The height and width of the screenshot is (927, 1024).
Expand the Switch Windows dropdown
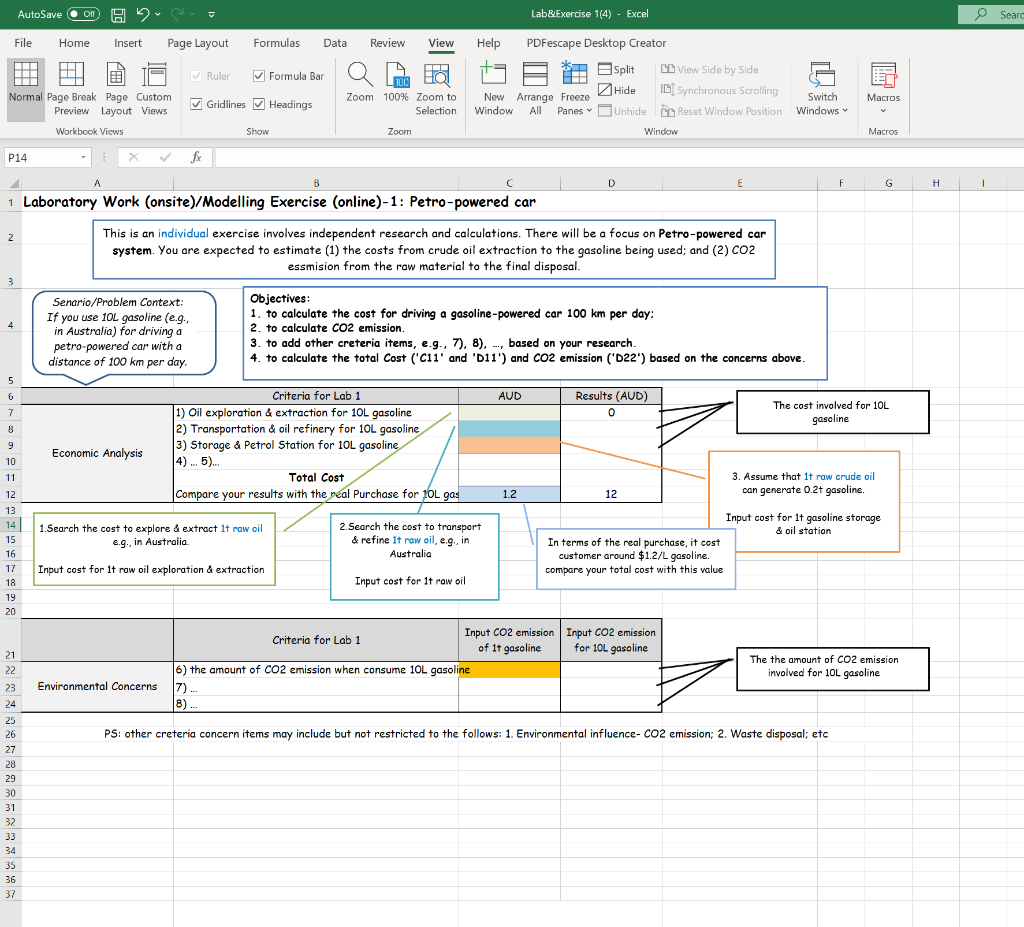pos(822,88)
